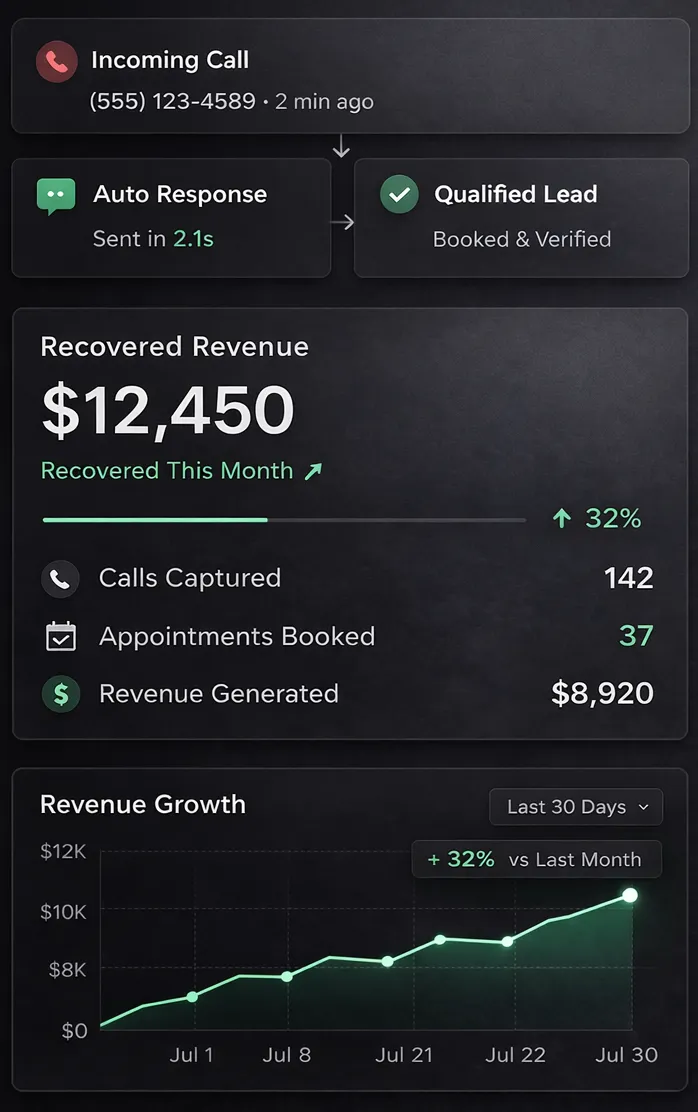The image size is (698, 1112).
Task: Click the green up arrow beside 32%
Action: coord(562,518)
